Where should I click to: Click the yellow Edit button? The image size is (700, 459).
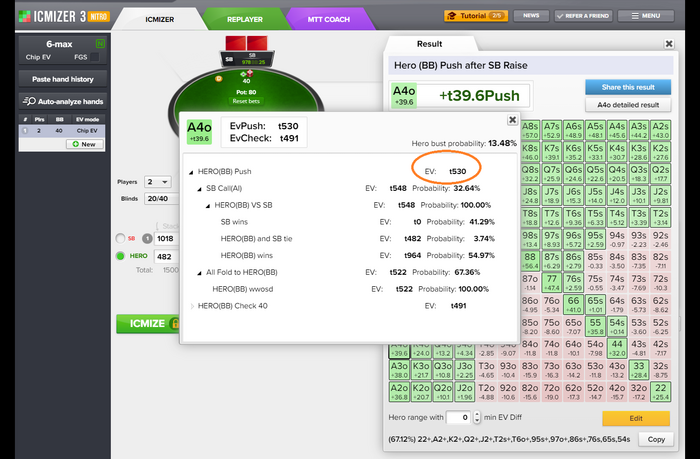click(x=636, y=418)
